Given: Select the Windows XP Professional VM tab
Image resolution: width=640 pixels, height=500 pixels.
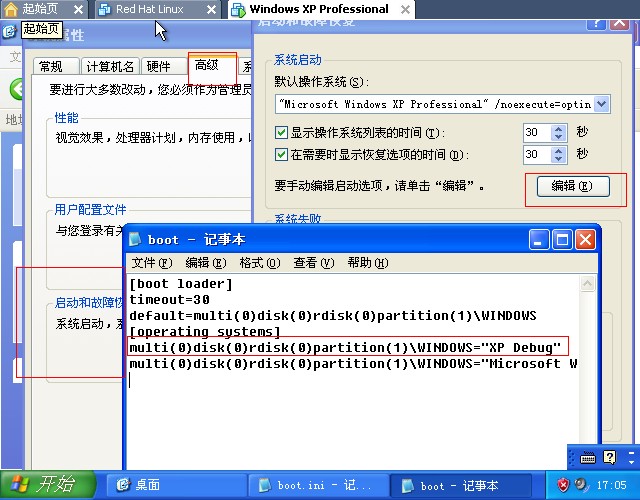Looking at the screenshot, I should click(321, 9).
